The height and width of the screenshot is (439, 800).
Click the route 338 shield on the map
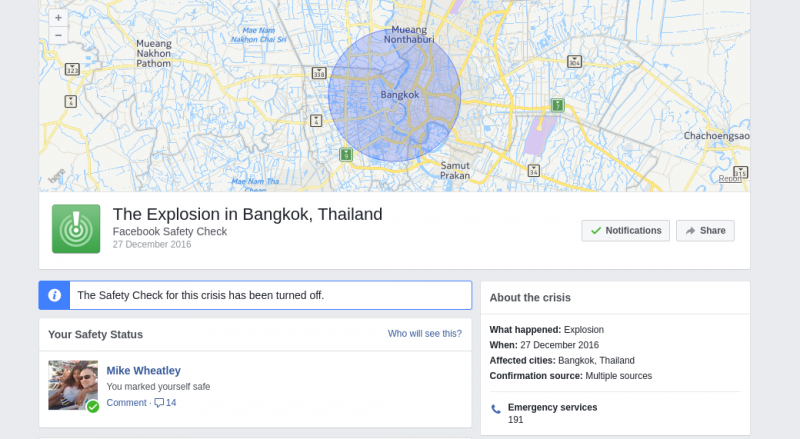click(319, 73)
